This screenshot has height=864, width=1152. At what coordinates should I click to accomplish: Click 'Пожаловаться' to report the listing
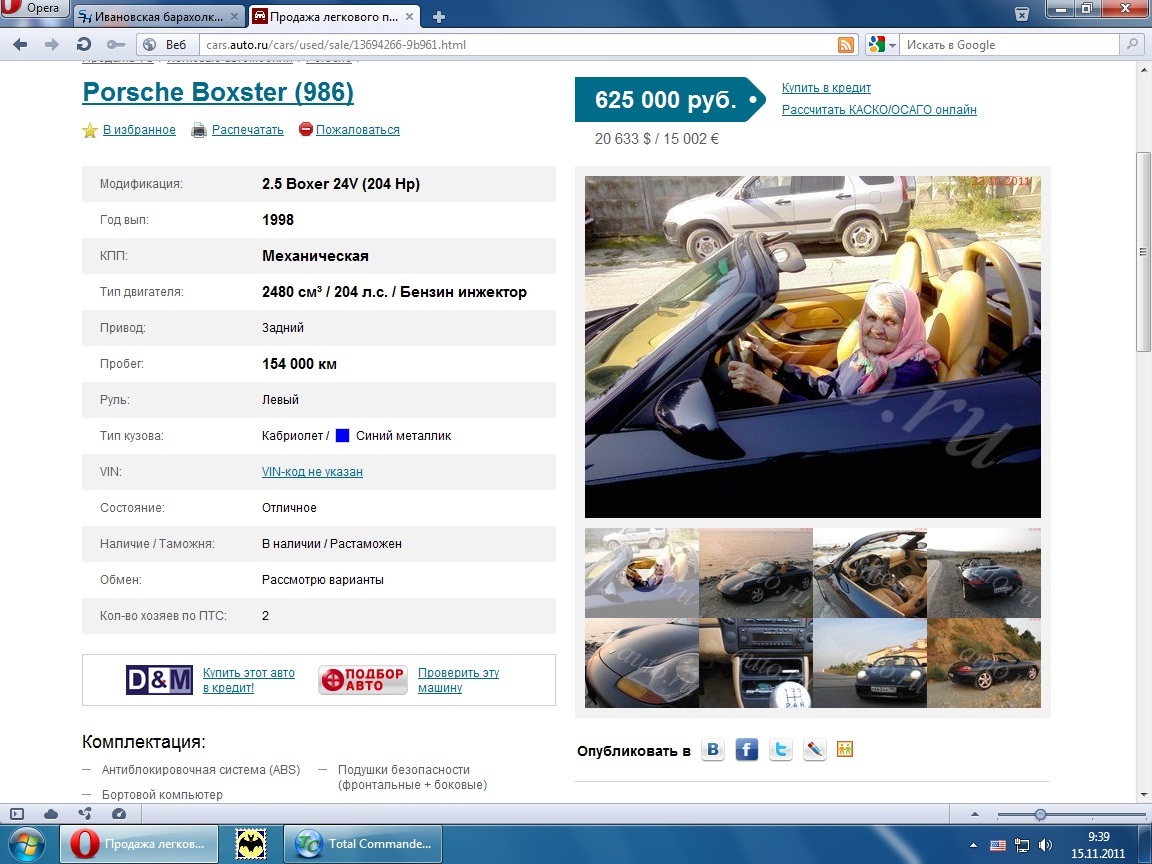pyautogui.click(x=357, y=130)
